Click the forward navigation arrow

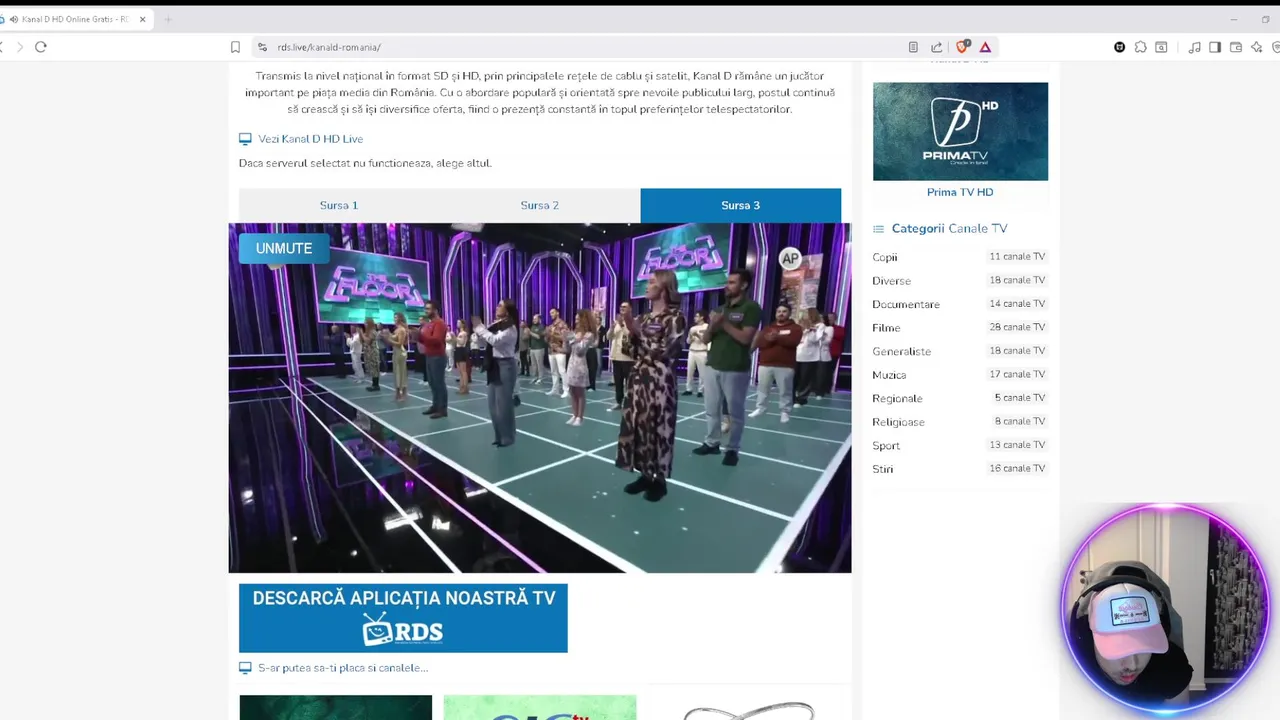pos(19,47)
